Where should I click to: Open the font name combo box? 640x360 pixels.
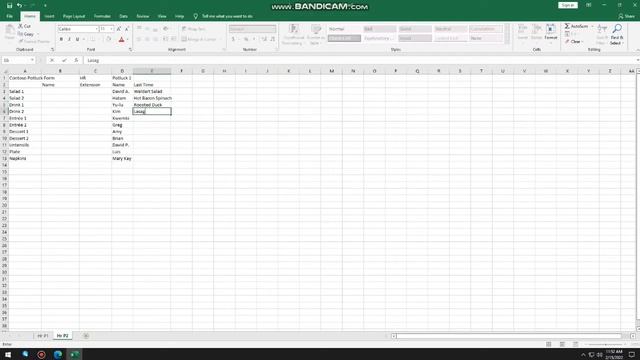point(78,29)
